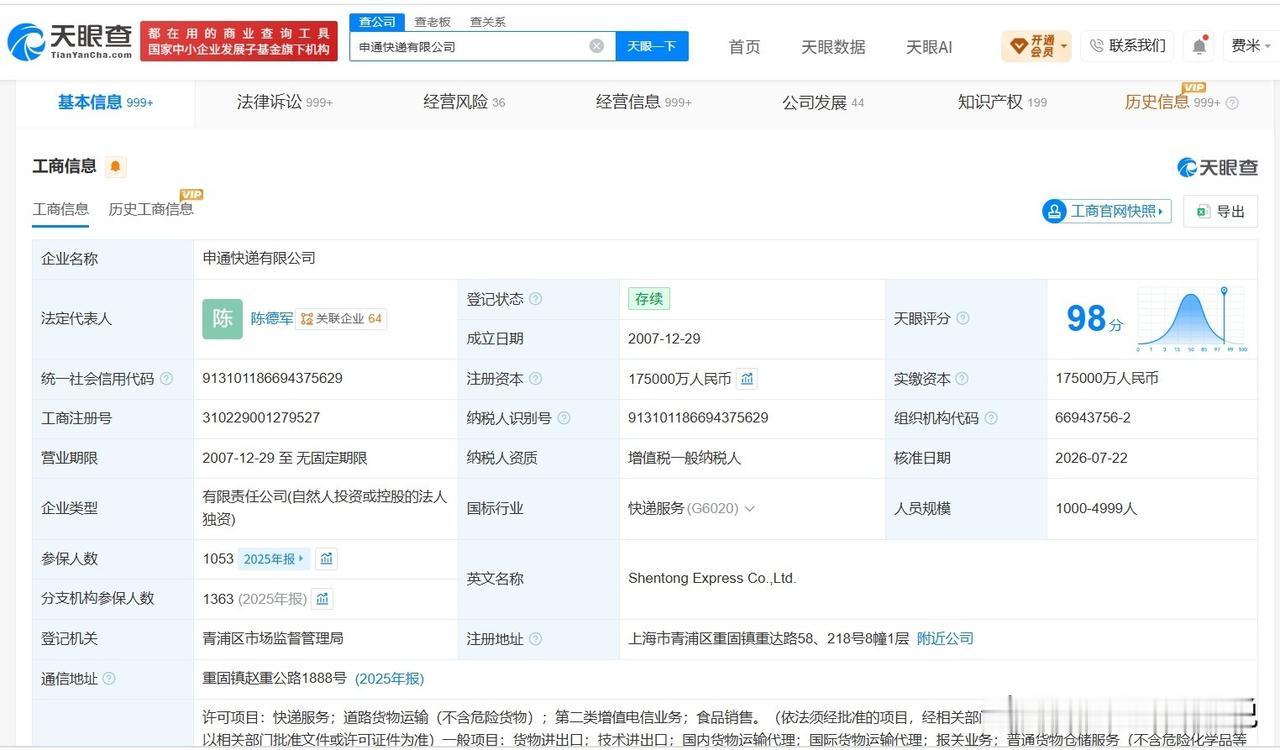Viewport: 1280px width, 750px height.
Task: Open 陈德军 legal representative link
Action: (272, 319)
